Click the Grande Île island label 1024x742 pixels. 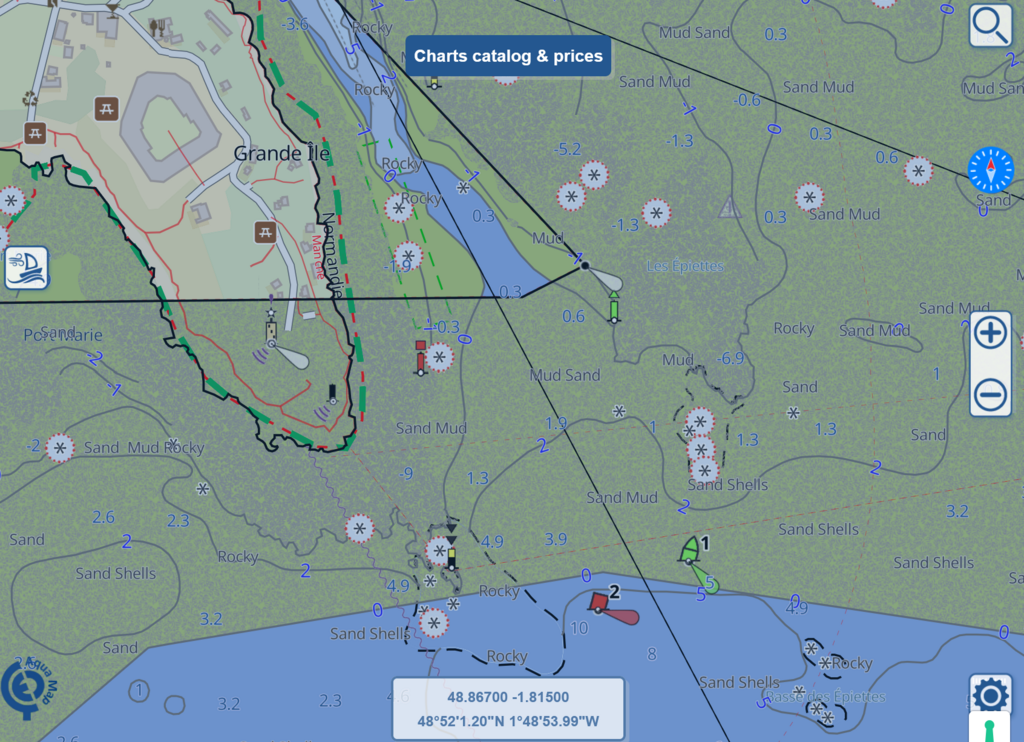[x=281, y=153]
